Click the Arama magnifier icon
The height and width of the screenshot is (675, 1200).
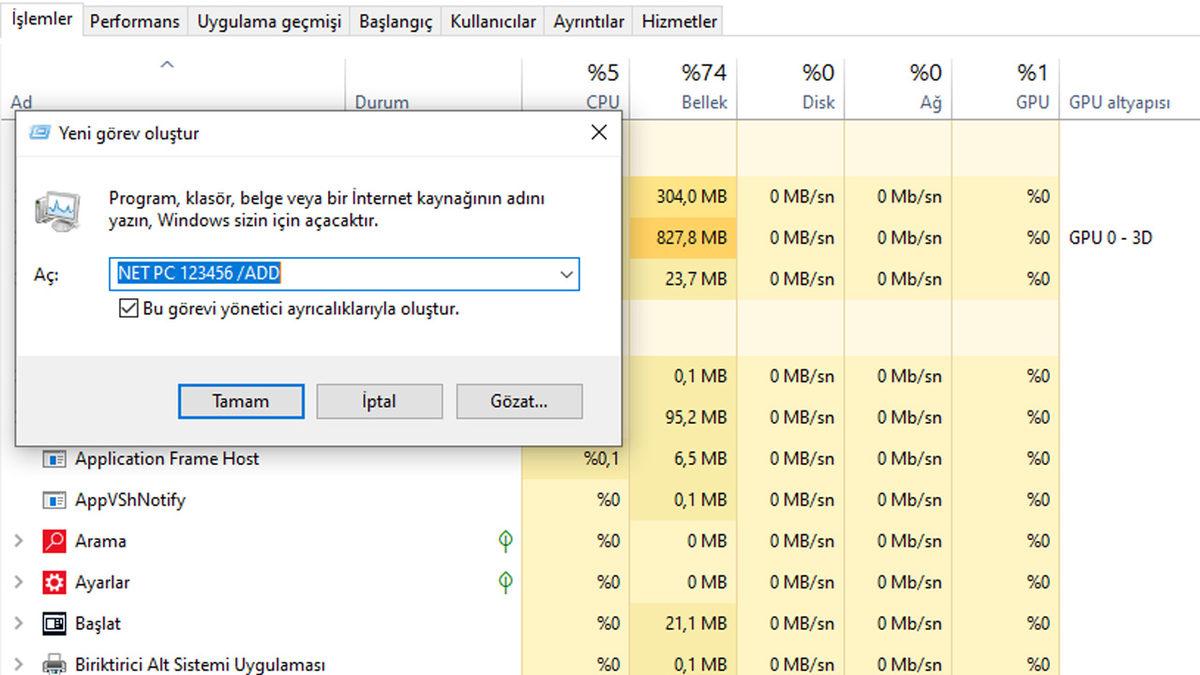point(53,541)
